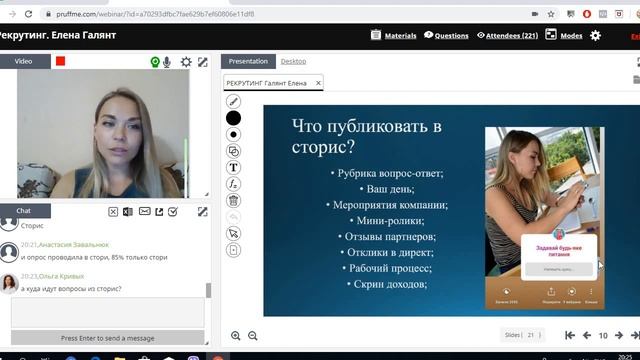Image resolution: width=640 pixels, height=360 pixels.
Task: Open the formula insert tool
Action: point(233,184)
